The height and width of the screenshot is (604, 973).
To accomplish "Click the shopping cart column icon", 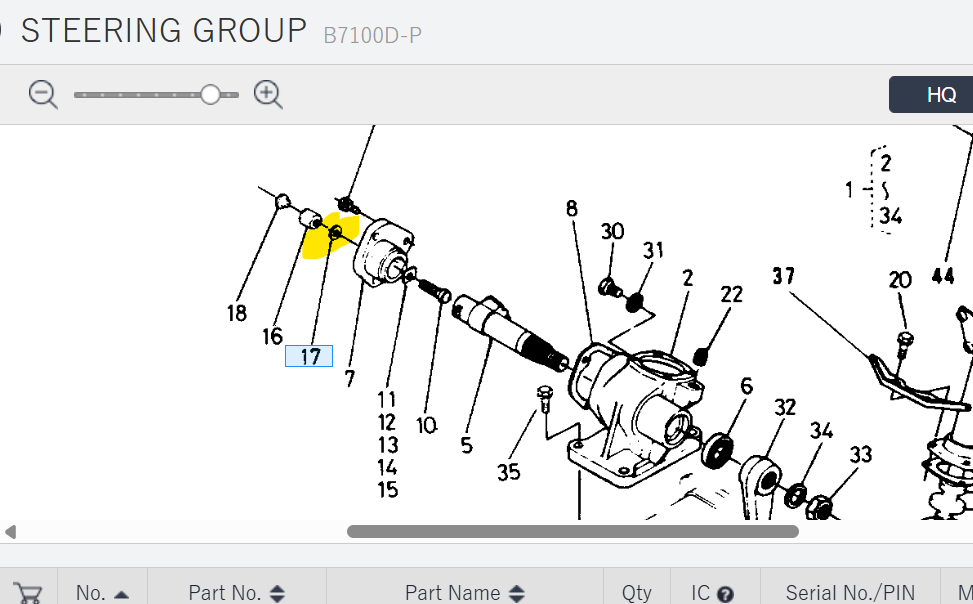I will pos(28,592).
